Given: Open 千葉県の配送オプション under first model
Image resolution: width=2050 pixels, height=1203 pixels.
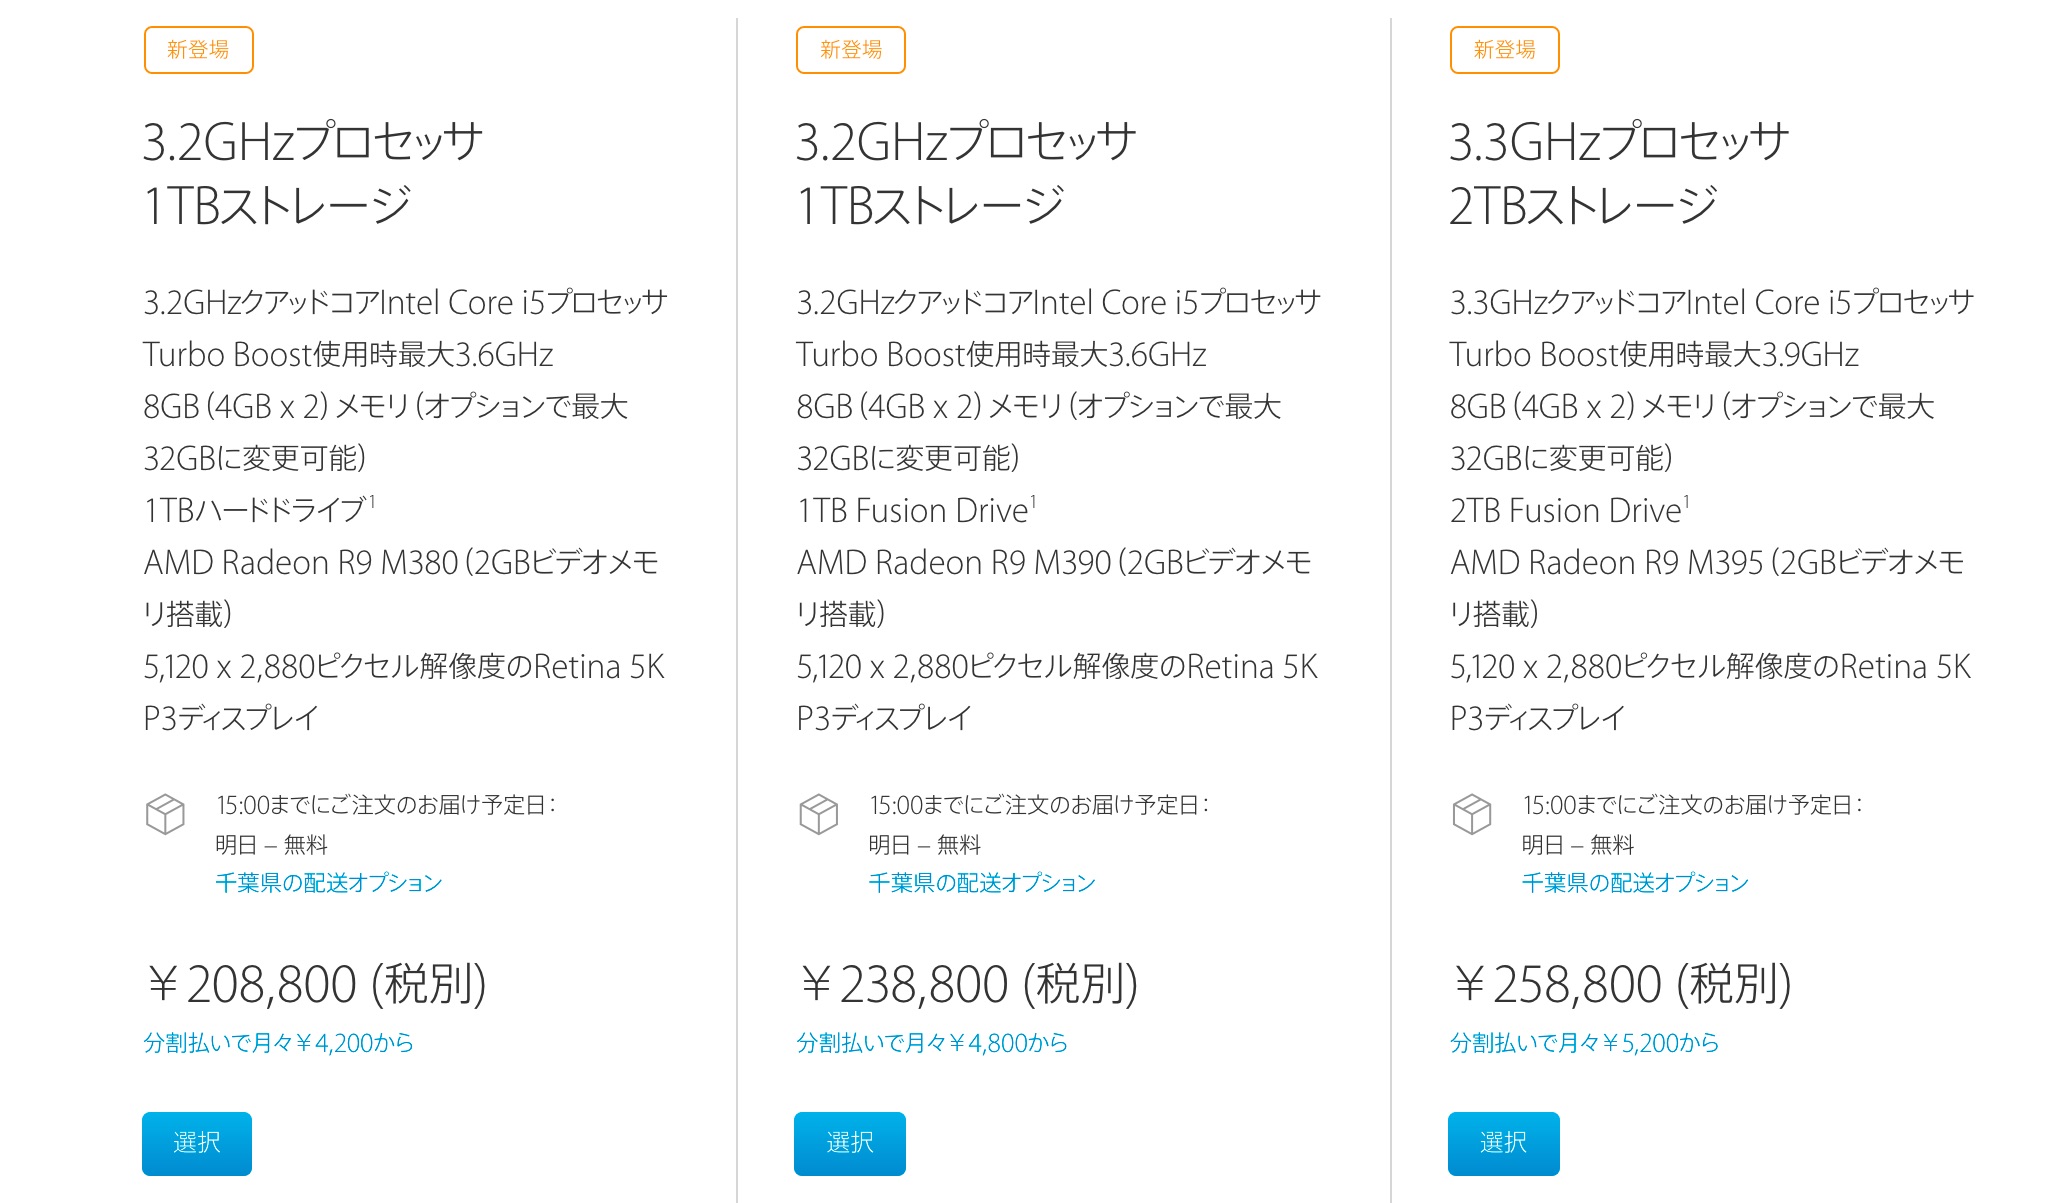Looking at the screenshot, I should [x=328, y=883].
